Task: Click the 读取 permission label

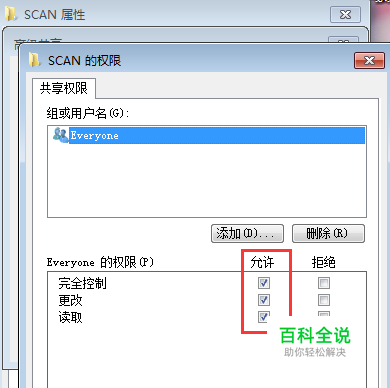Action: (x=70, y=317)
